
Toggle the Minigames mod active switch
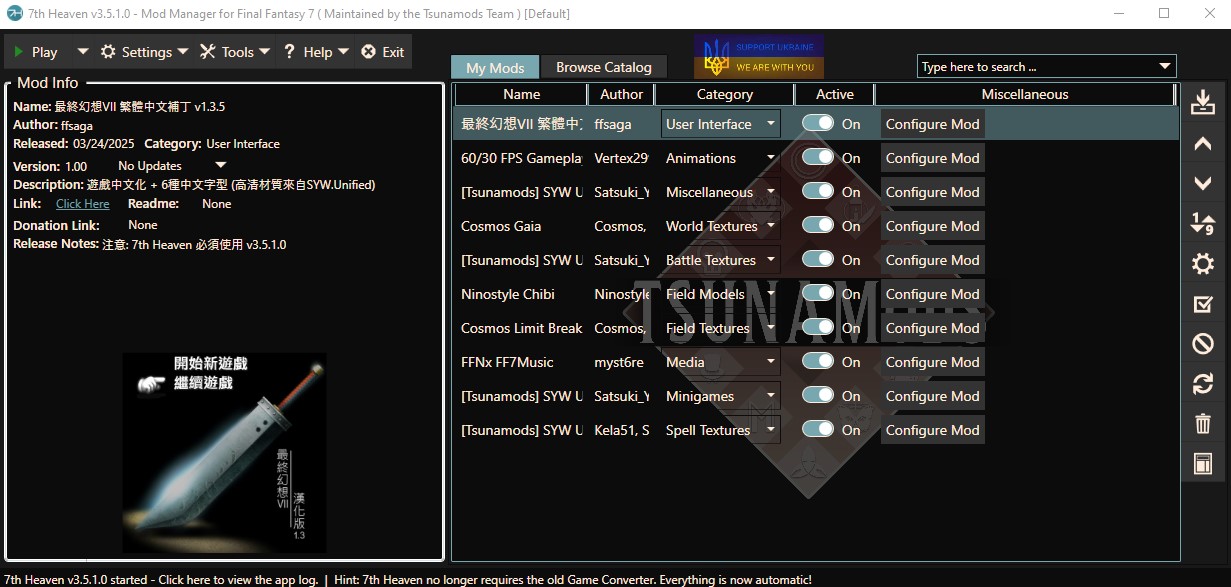[x=818, y=396]
